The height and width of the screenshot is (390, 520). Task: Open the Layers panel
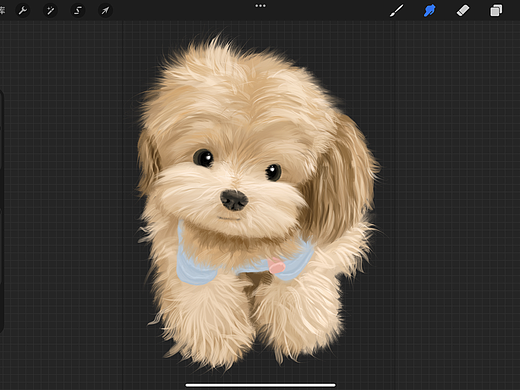click(x=496, y=11)
